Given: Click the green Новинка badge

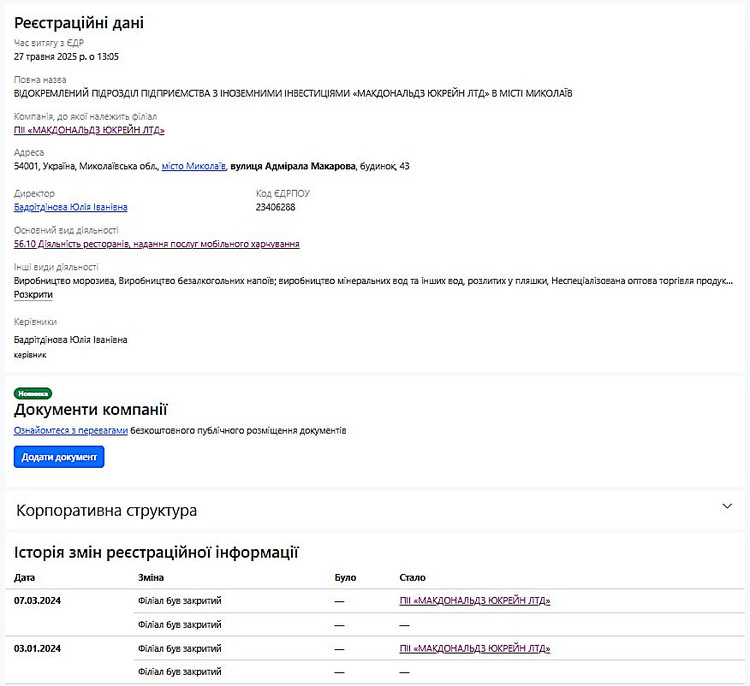Looking at the screenshot, I should pos(33,393).
